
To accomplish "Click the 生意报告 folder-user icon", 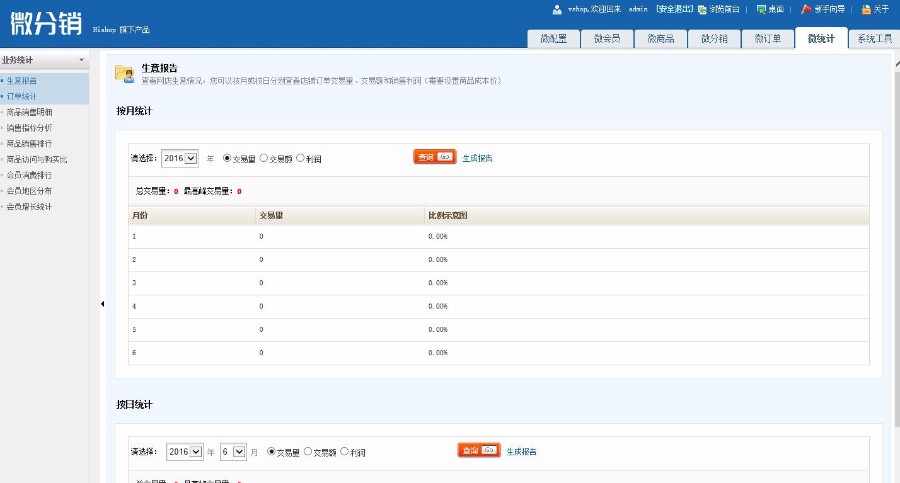I will (125, 74).
